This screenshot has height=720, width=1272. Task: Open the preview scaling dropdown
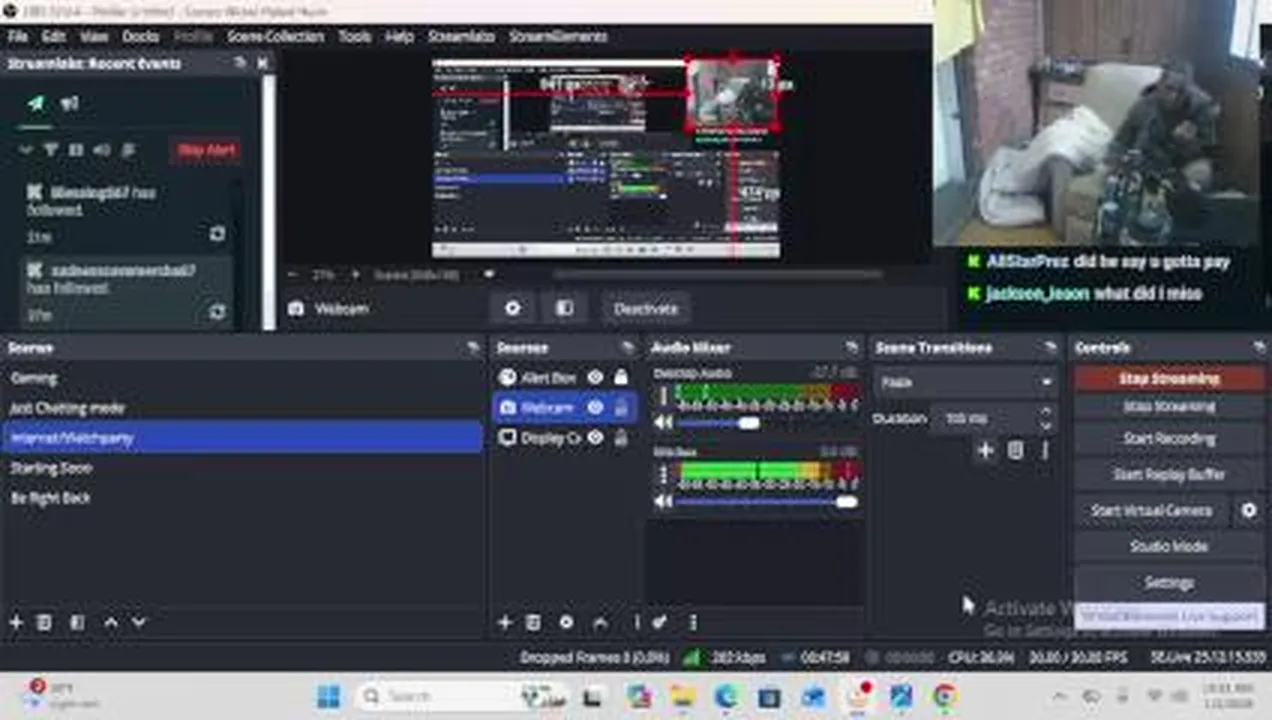tap(489, 274)
